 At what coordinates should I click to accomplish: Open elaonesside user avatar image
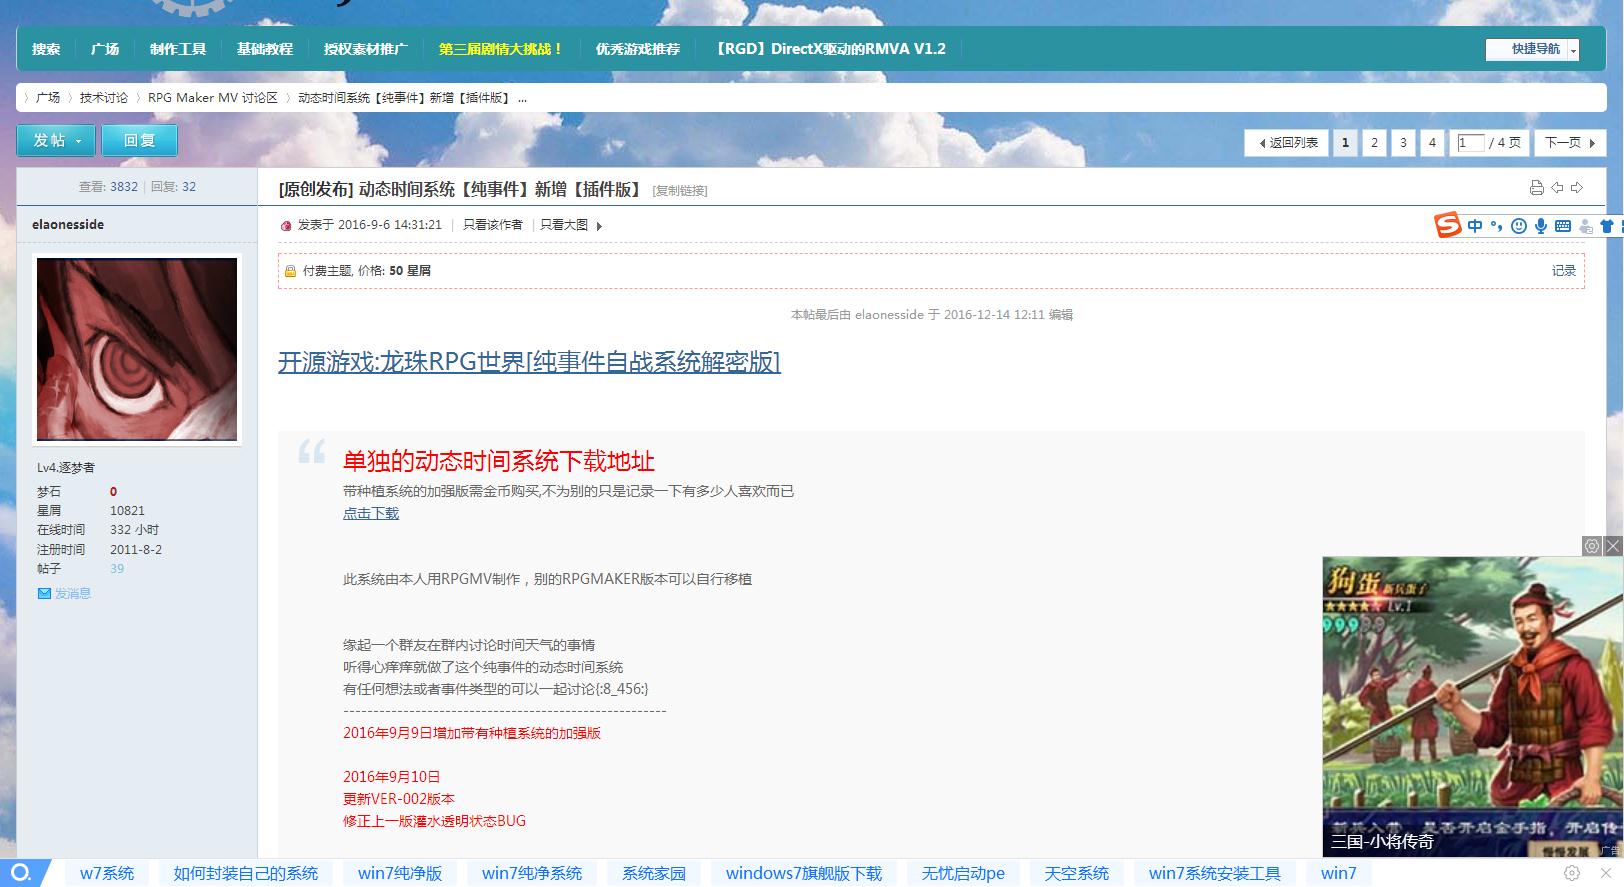point(137,349)
